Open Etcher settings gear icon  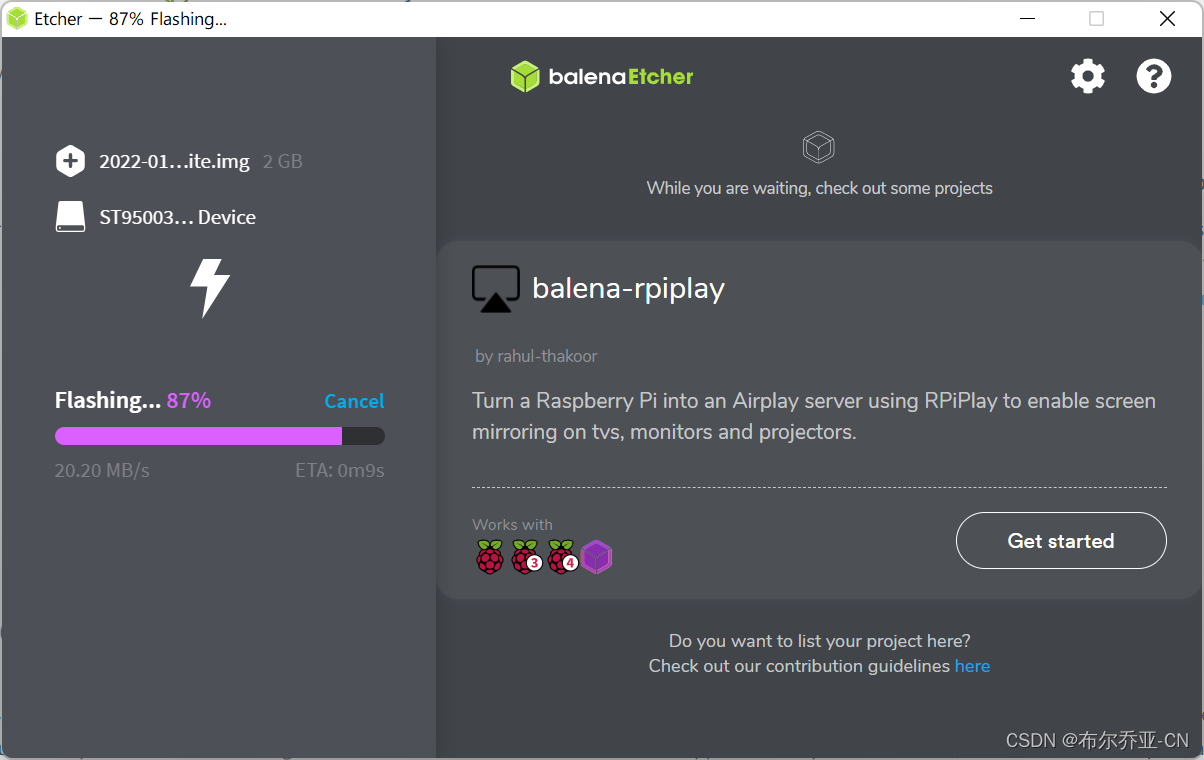[1088, 76]
